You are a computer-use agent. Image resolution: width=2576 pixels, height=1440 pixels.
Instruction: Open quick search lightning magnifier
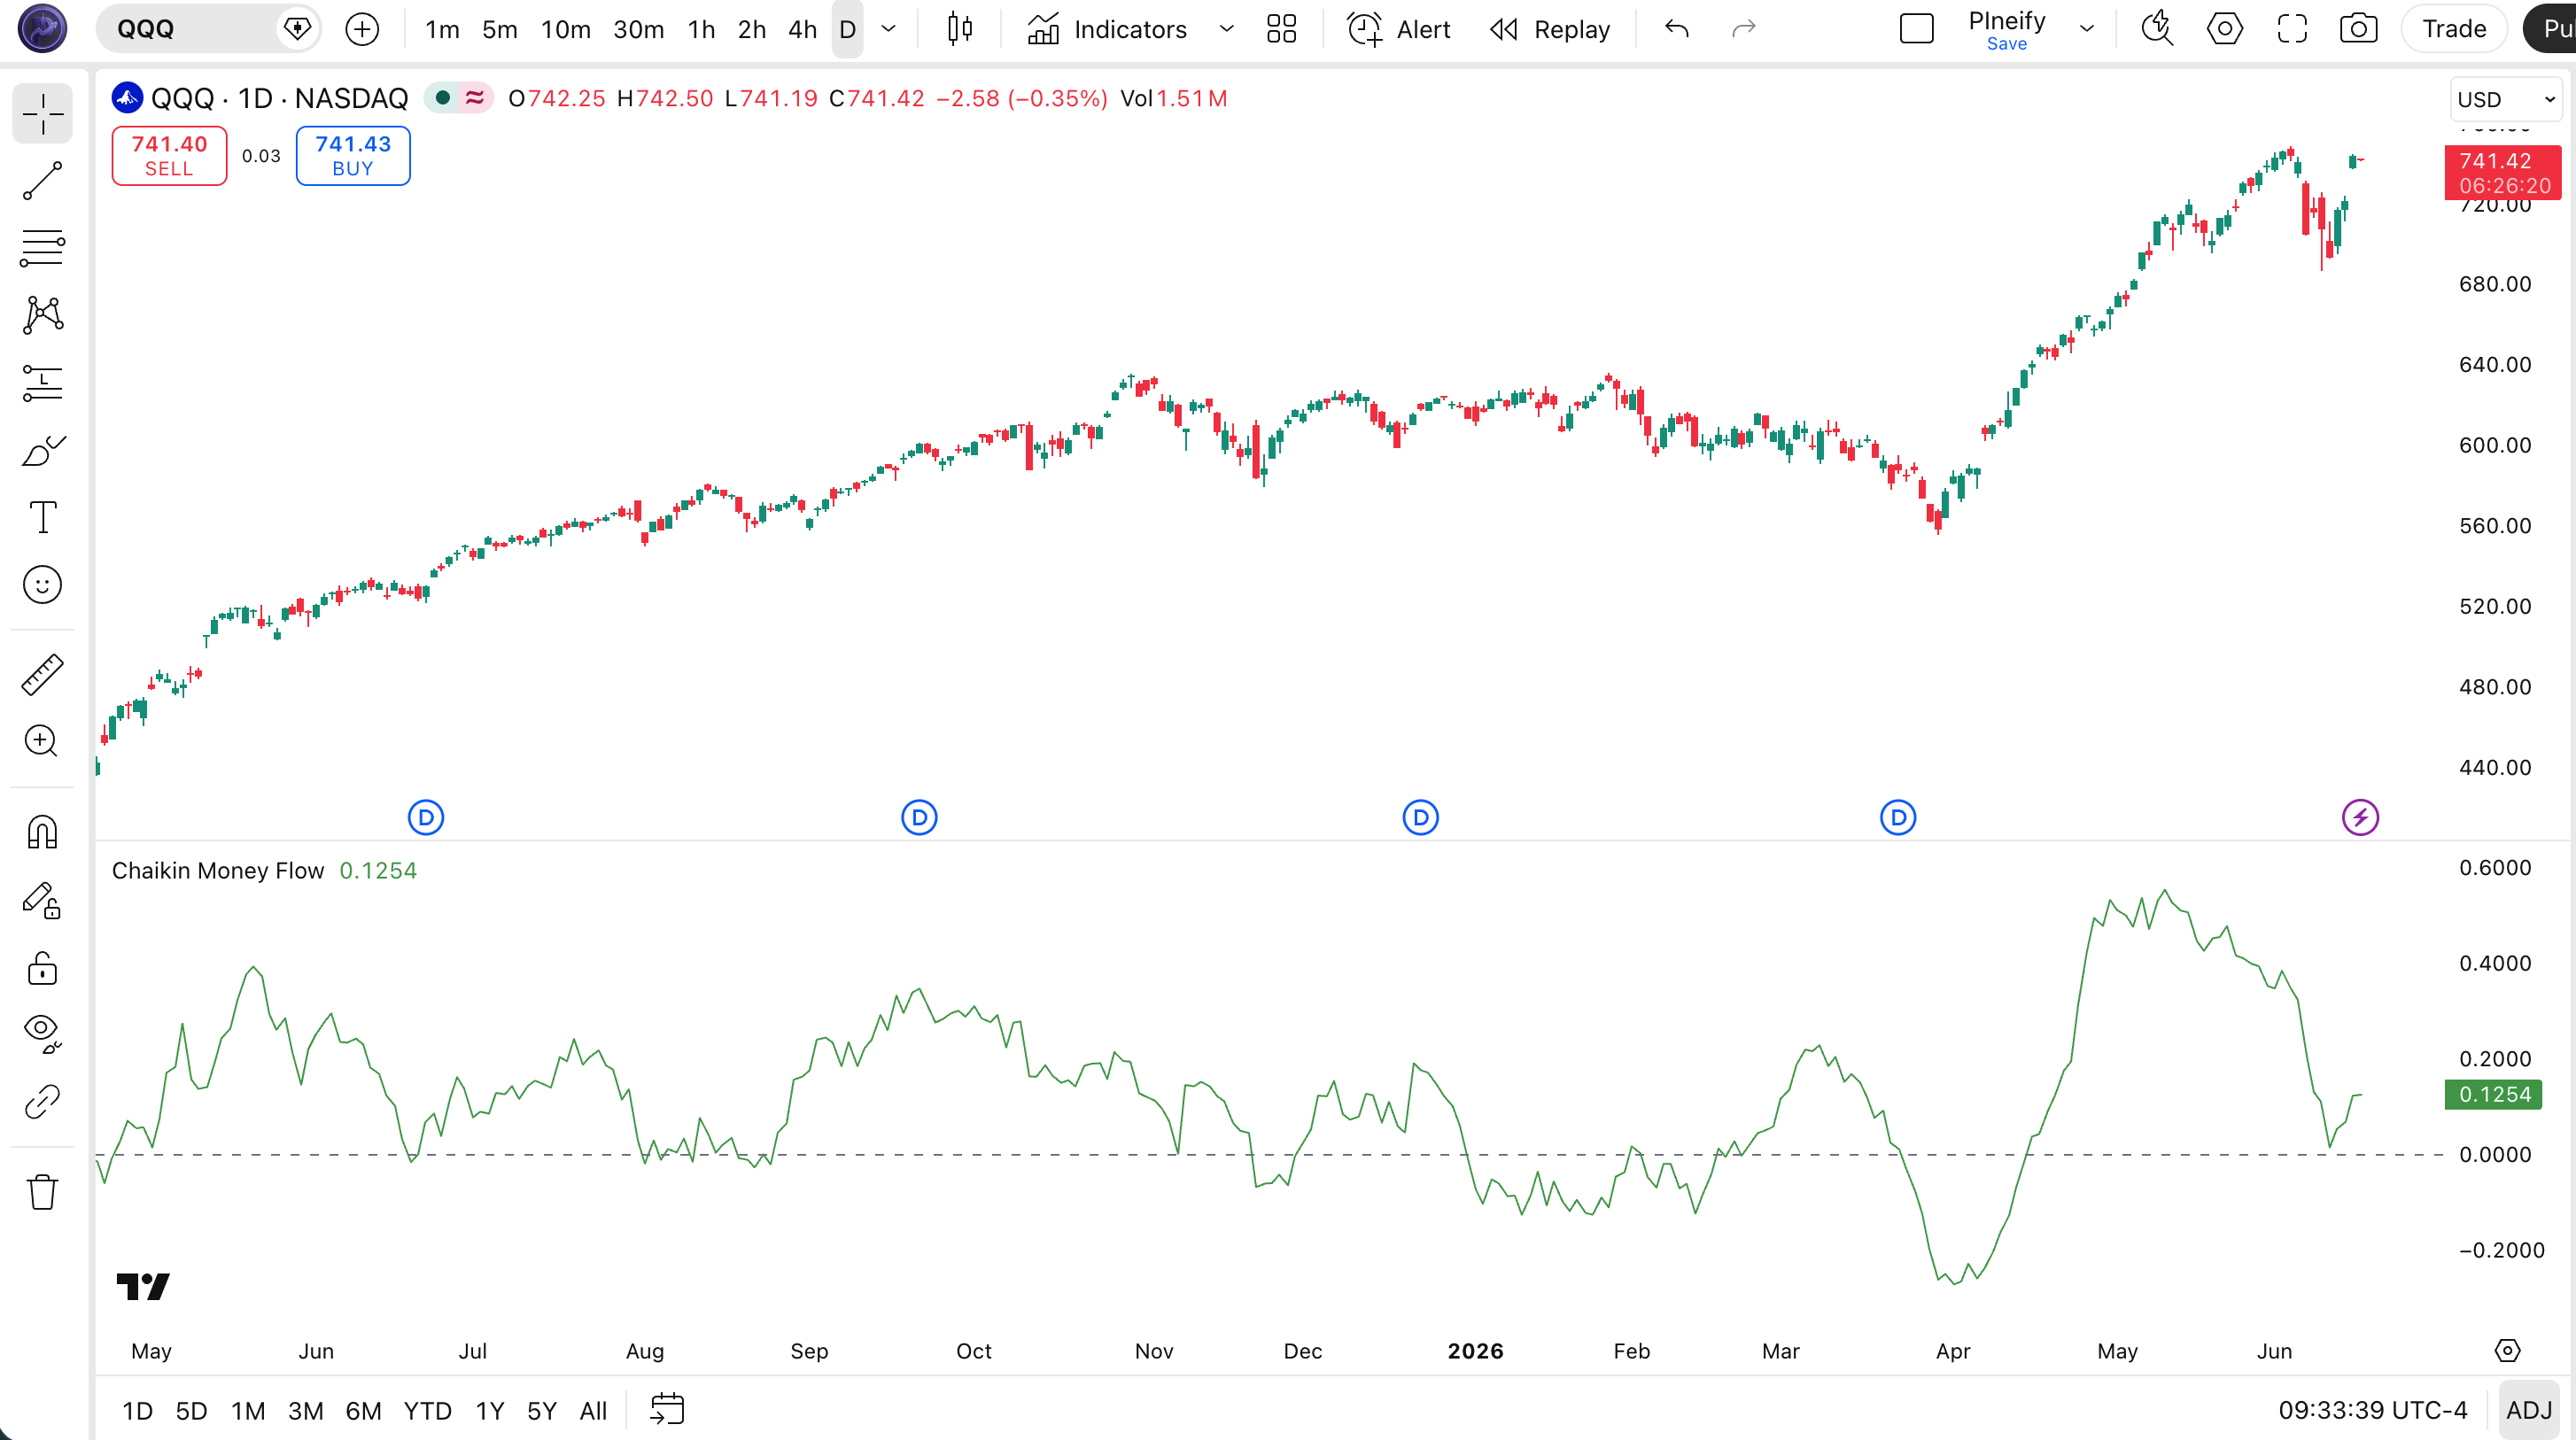tap(2157, 29)
